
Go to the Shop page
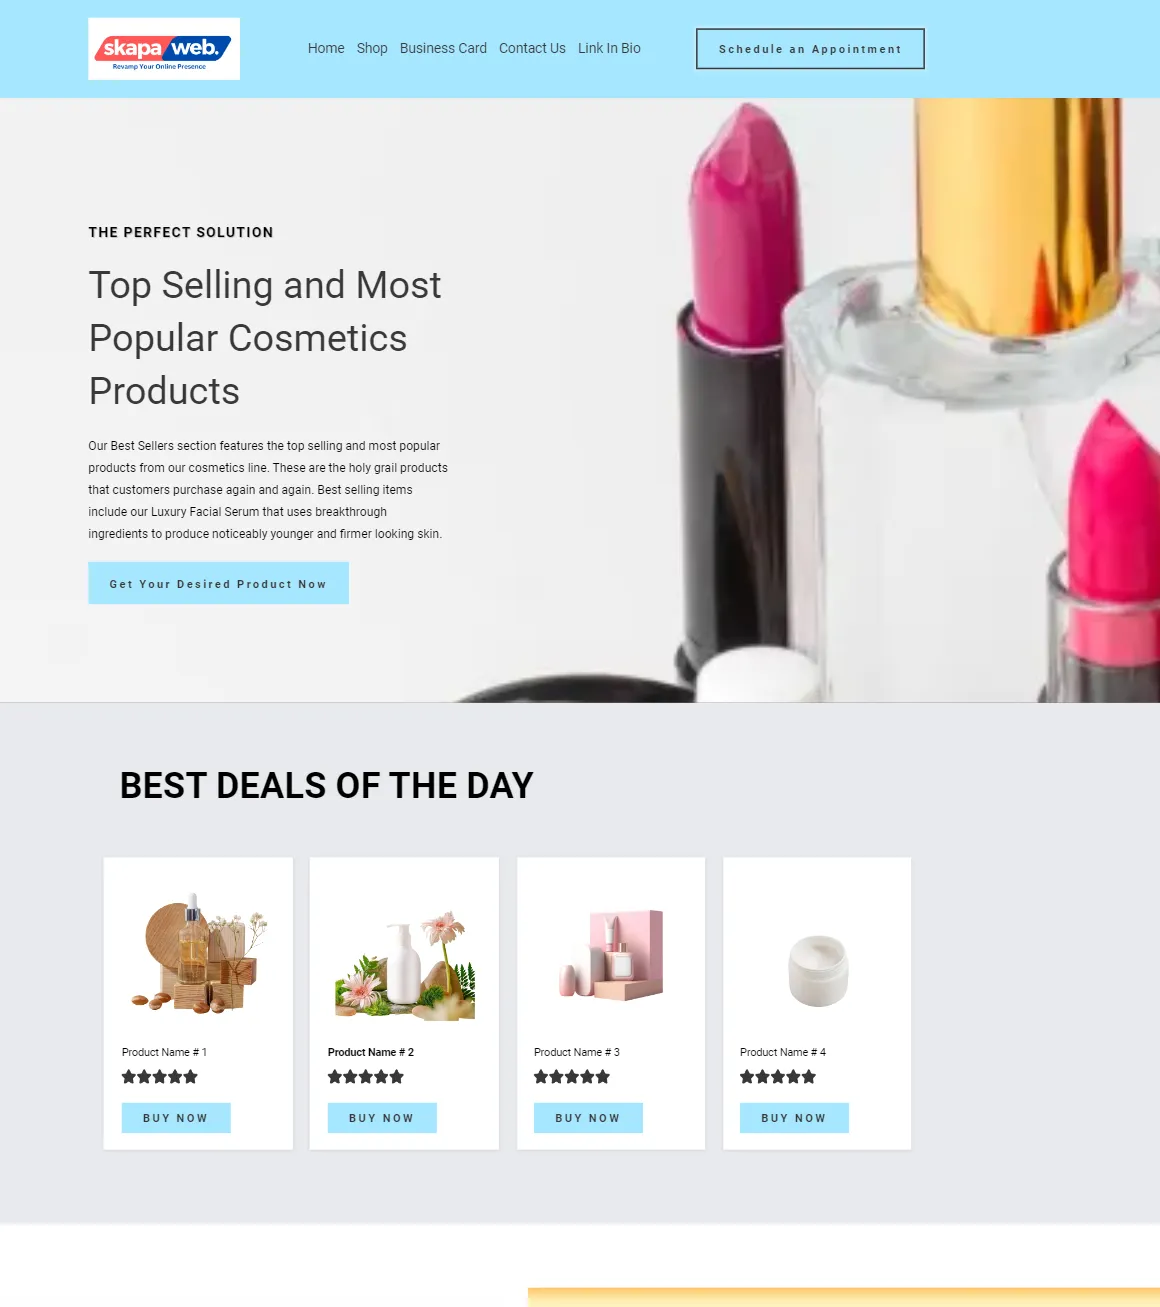pyautogui.click(x=372, y=48)
